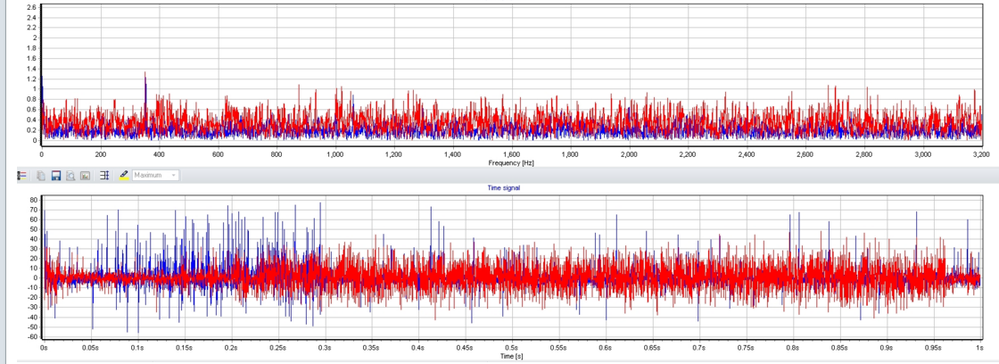Toggle the cursor lines tool icon
999x364 pixels.
(104, 175)
